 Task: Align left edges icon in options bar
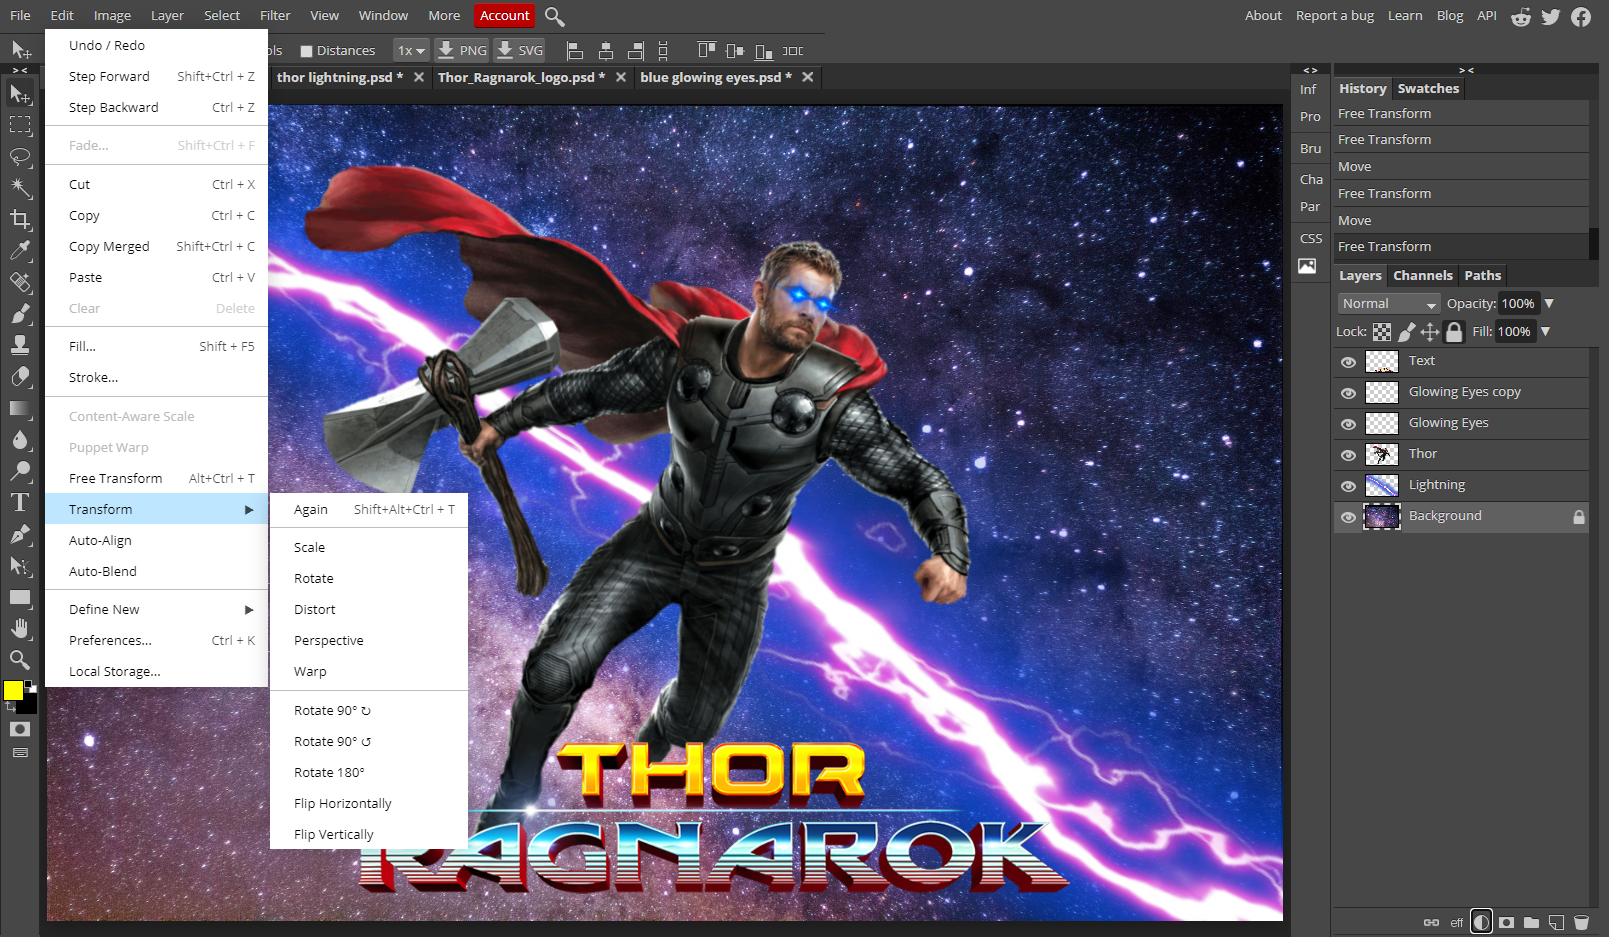tap(575, 51)
